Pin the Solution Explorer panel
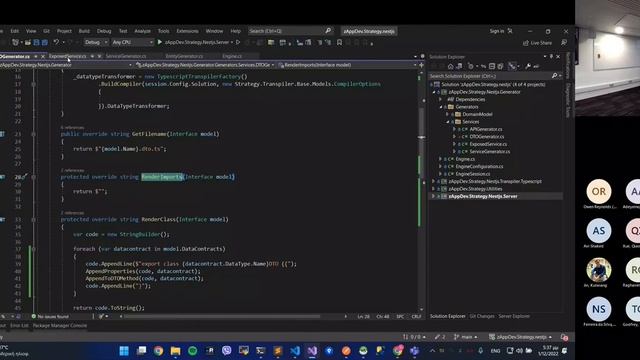 click(x=551, y=56)
